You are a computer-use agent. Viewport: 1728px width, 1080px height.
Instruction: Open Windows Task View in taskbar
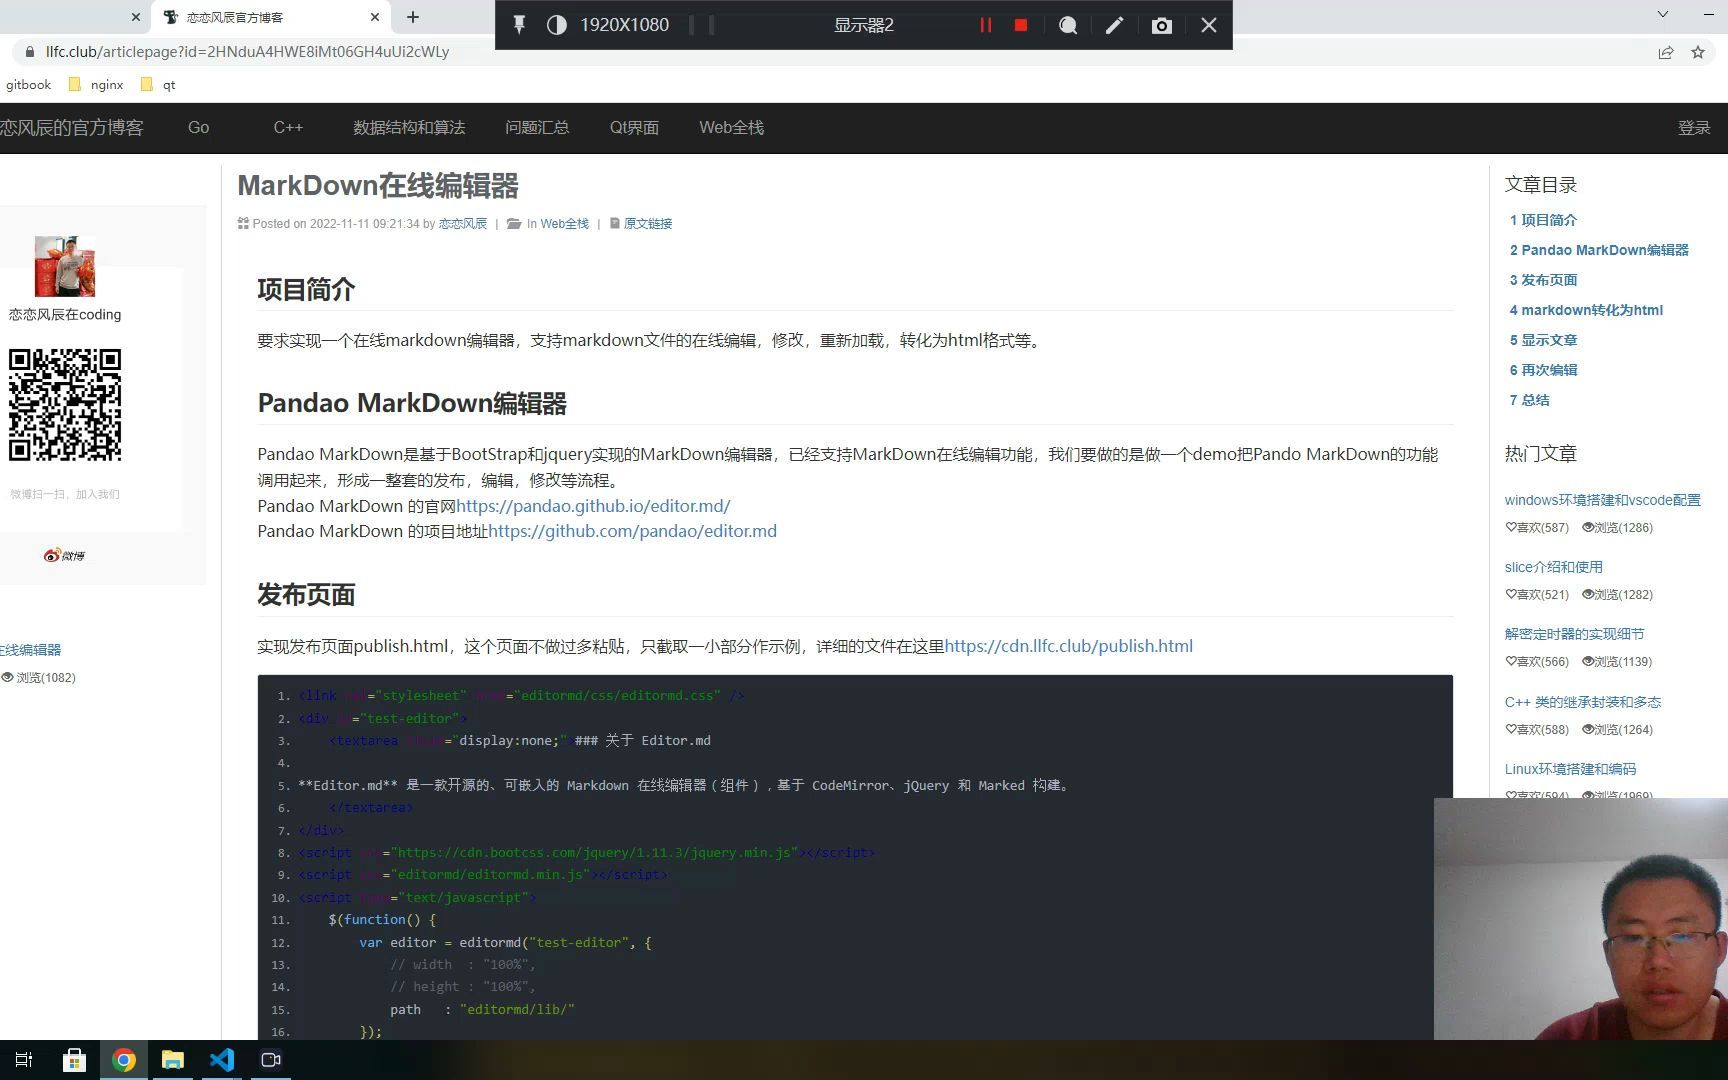point(24,1060)
